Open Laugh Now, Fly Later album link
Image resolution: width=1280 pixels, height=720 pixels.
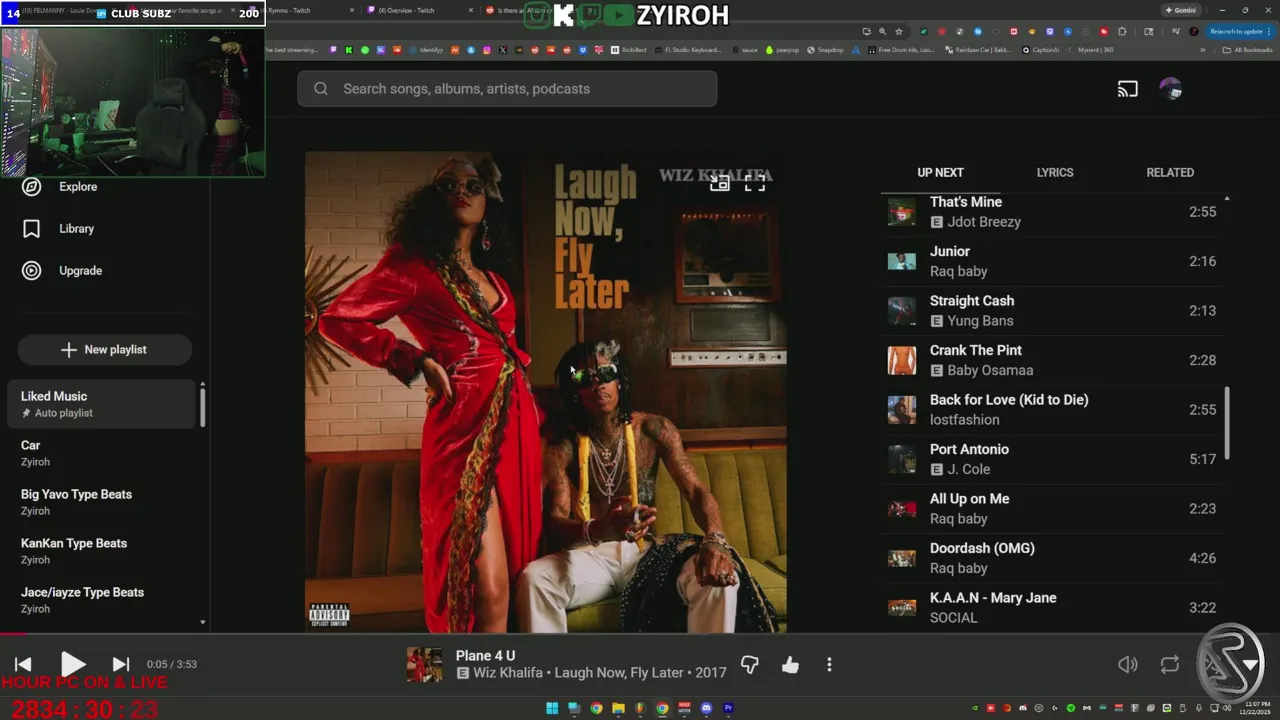click(x=619, y=673)
